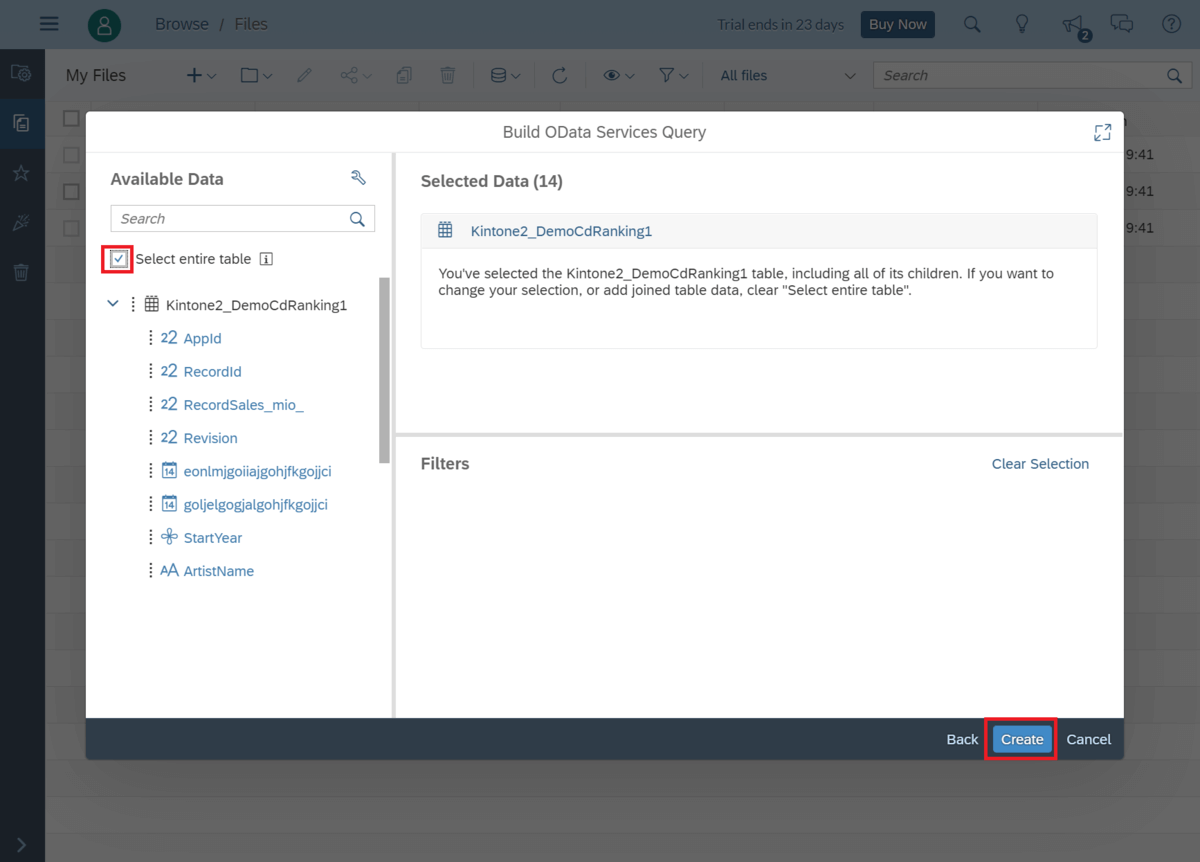Screen dimensions: 1200x862
Task: Click the Available Data list scrollbar
Action: click(385, 370)
